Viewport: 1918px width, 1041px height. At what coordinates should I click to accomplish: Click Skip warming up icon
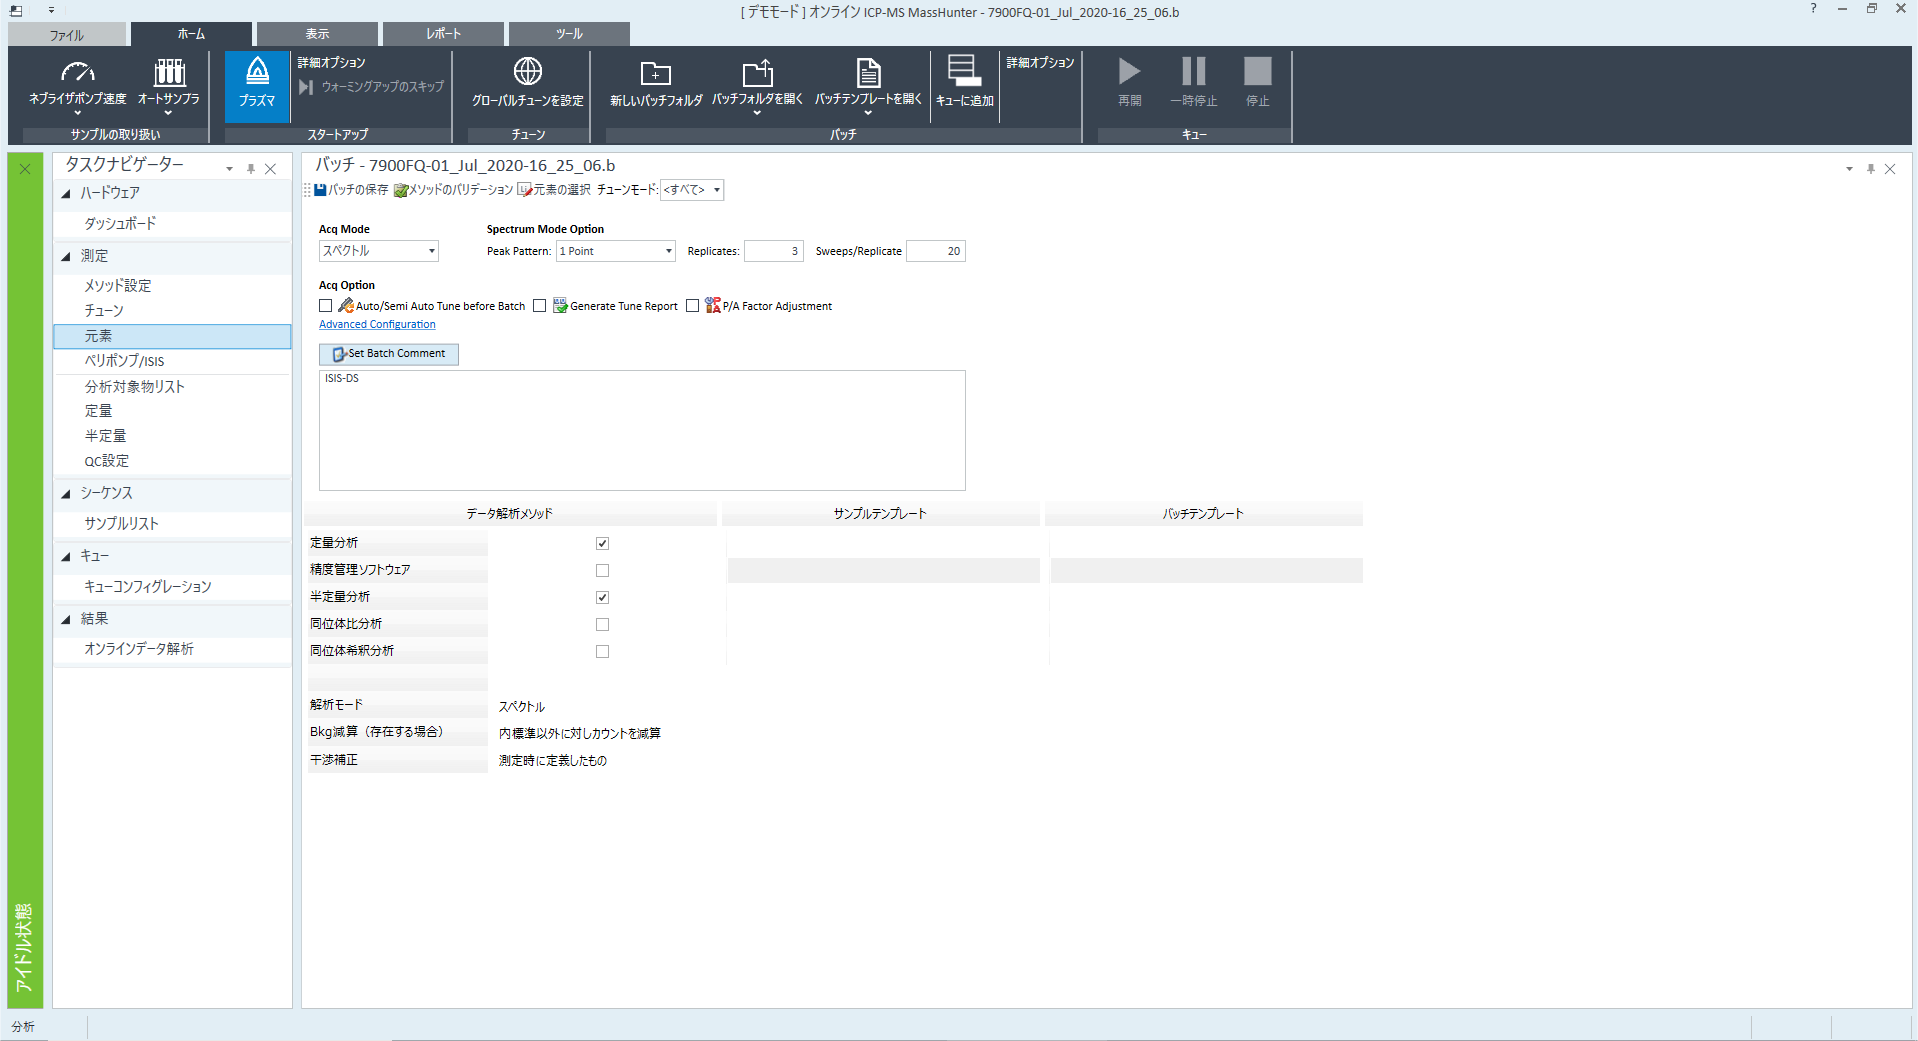tap(306, 87)
